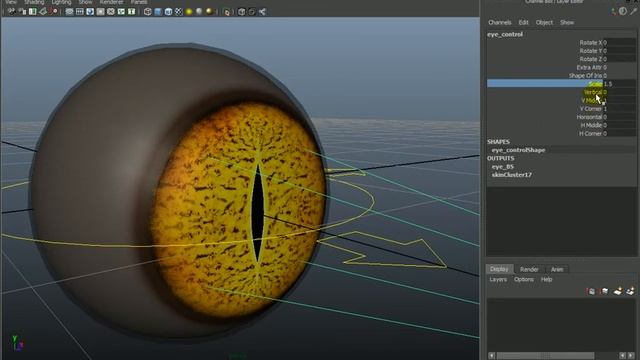Open the Channels menu in Channel Box

(500, 22)
